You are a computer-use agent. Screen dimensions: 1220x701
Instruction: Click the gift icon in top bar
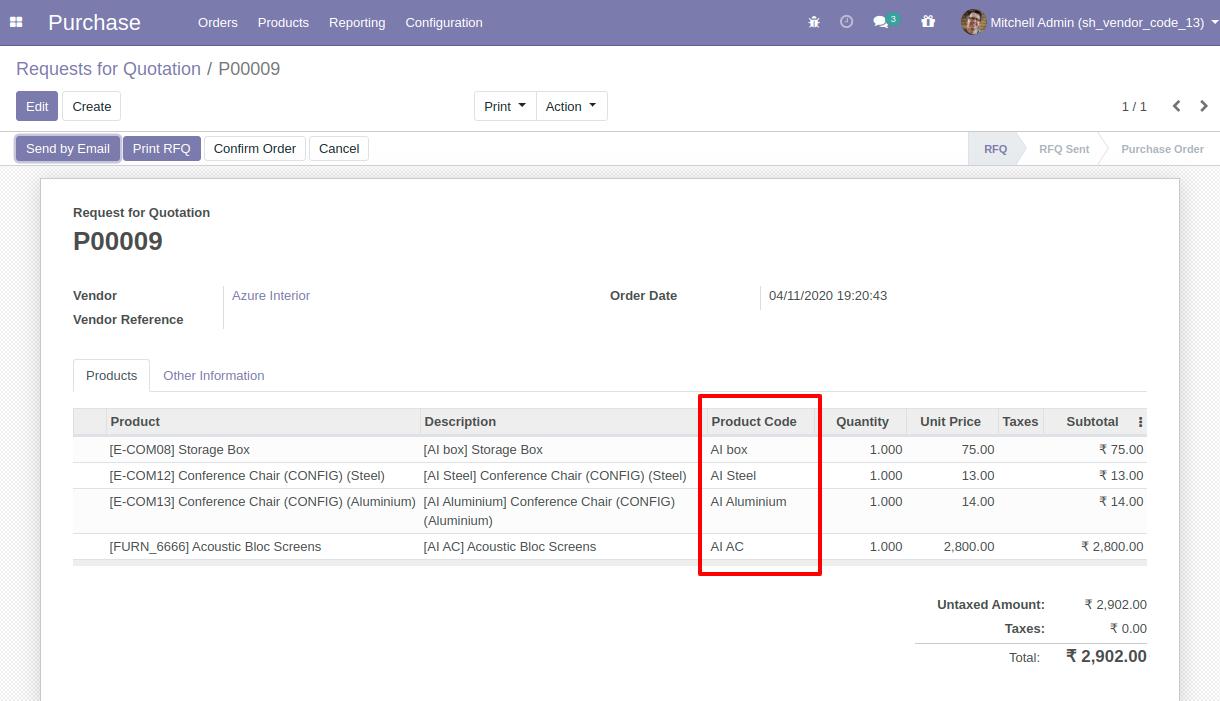pos(928,22)
